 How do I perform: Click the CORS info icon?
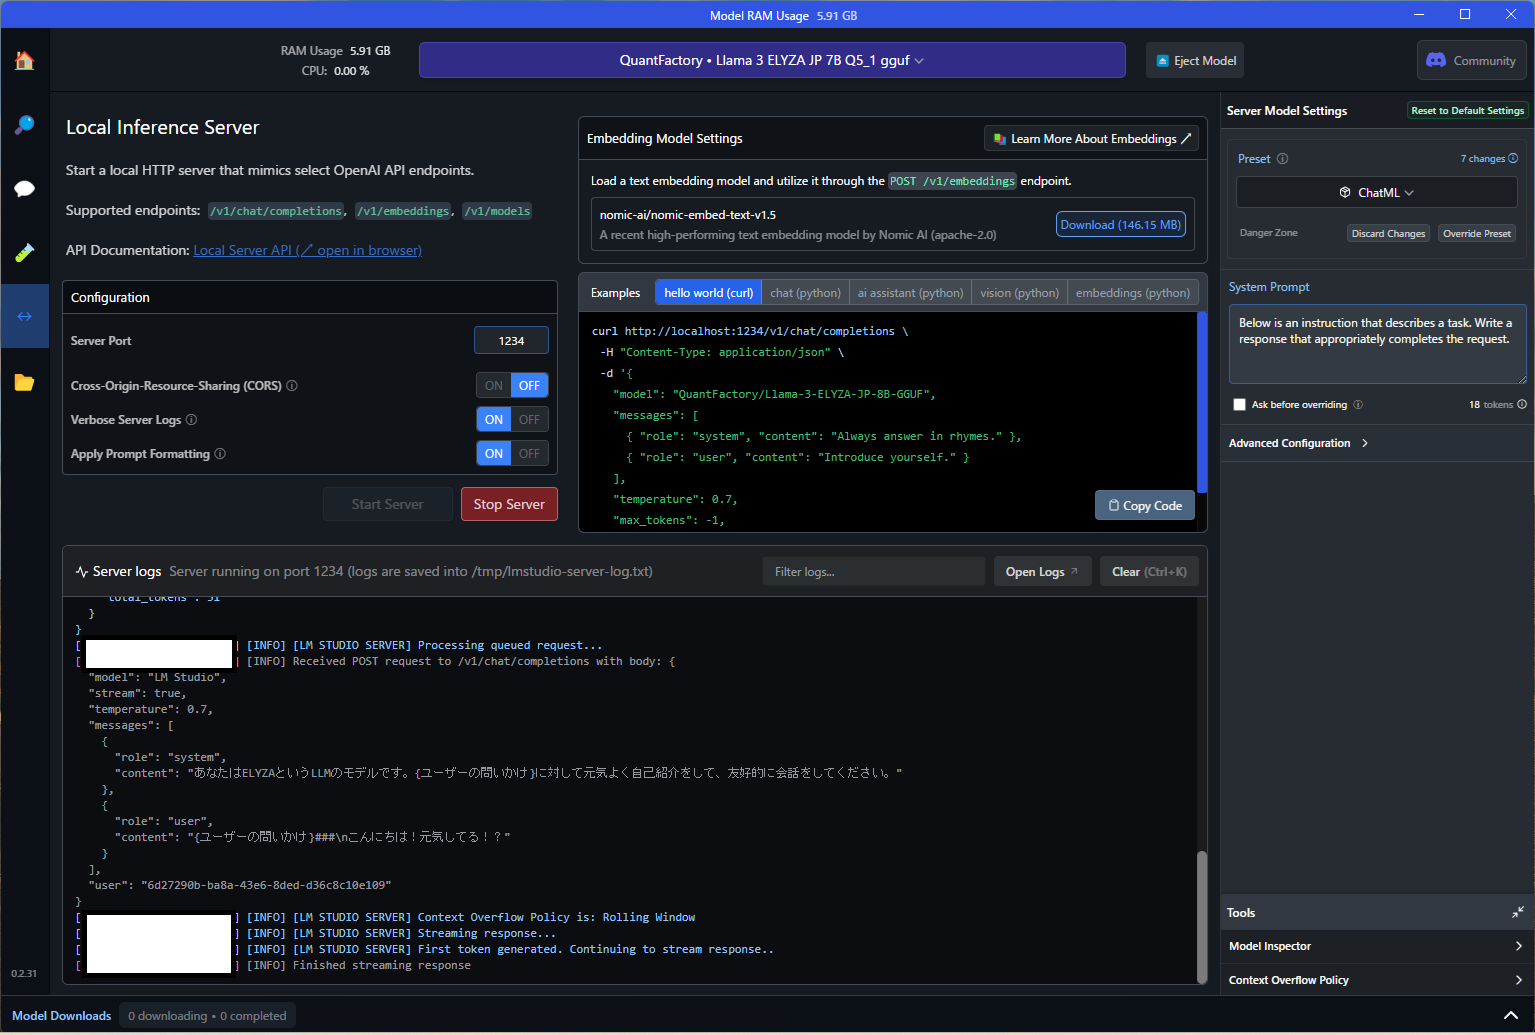[292, 386]
